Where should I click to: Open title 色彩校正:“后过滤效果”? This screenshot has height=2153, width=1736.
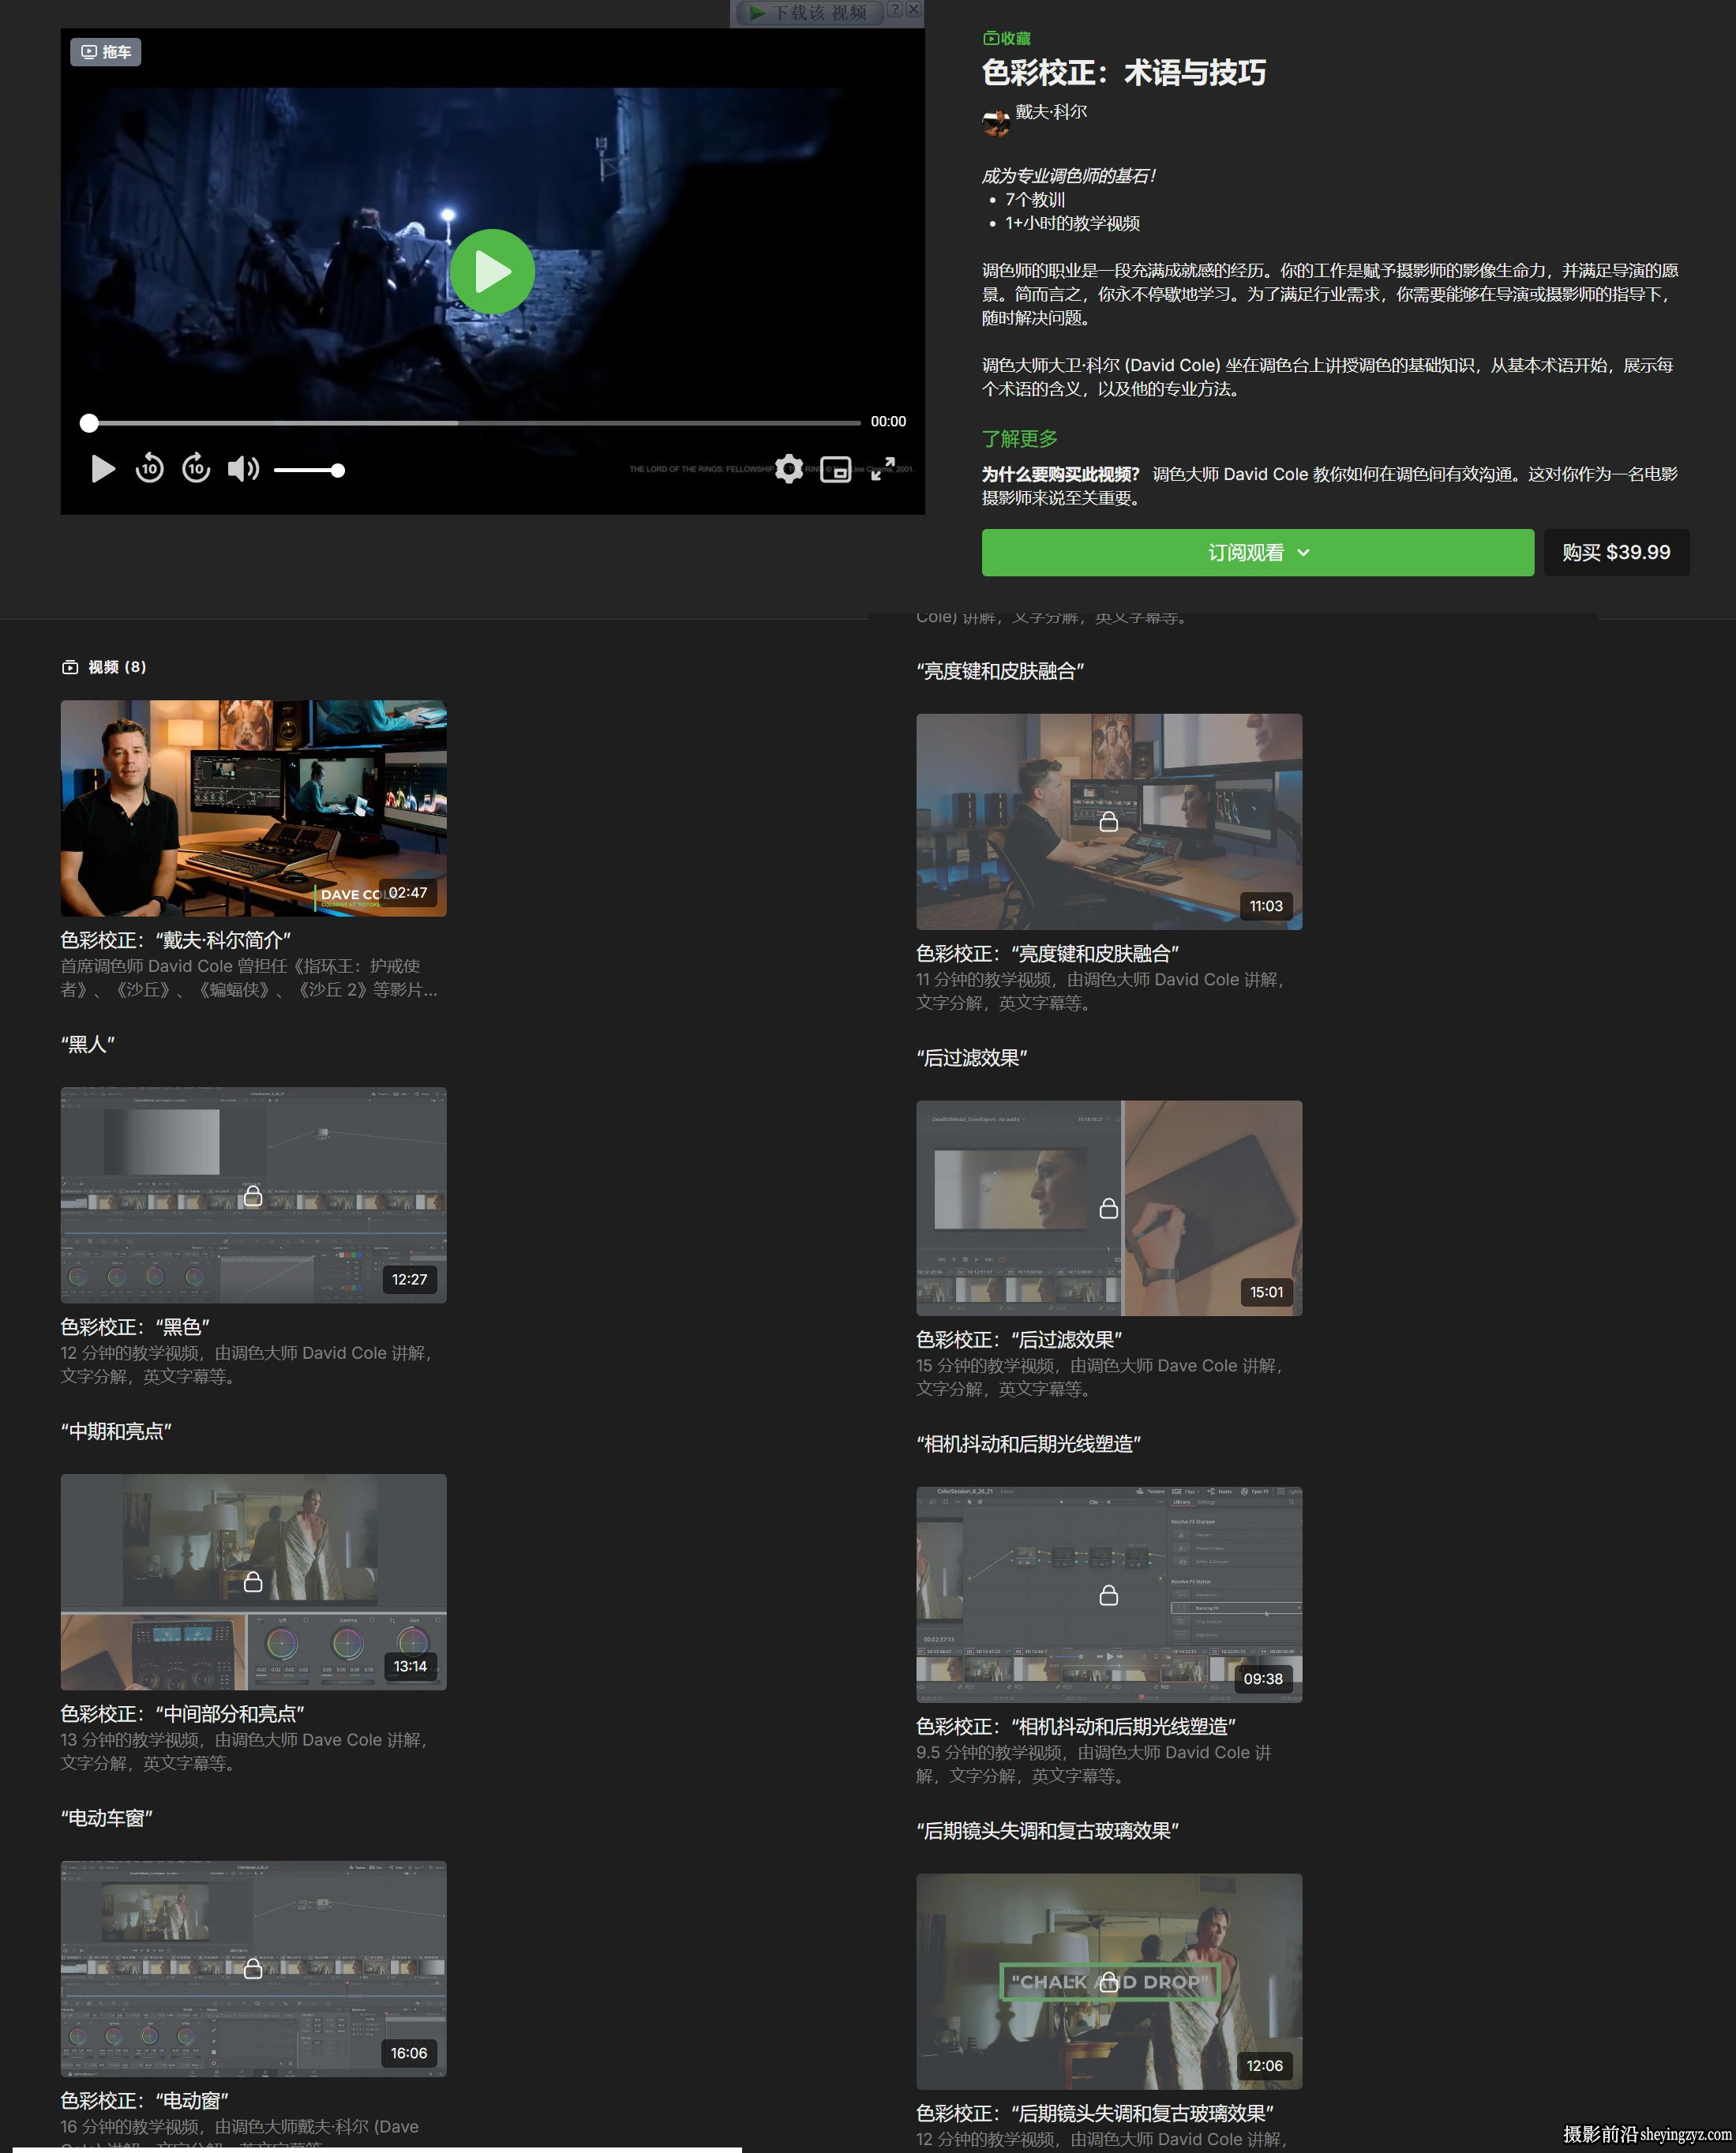coord(1019,1339)
